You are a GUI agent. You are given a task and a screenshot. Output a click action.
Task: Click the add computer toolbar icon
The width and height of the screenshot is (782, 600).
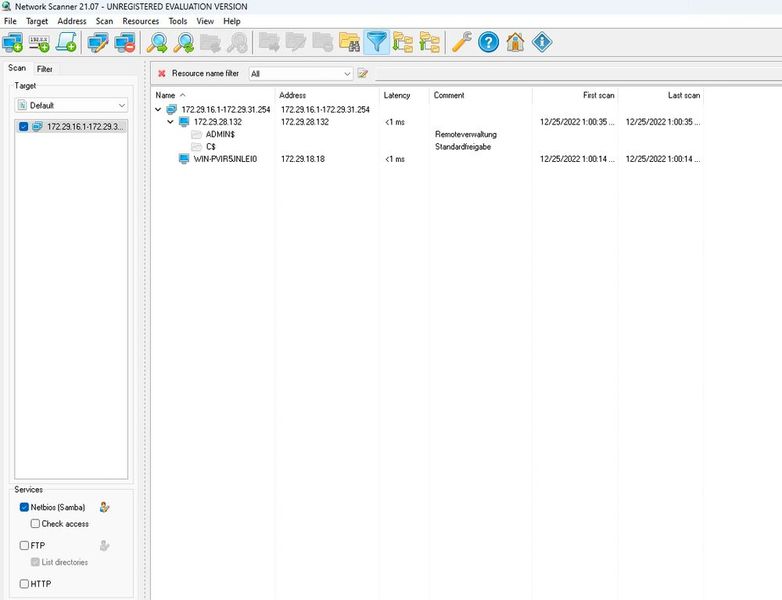(x=12, y=42)
